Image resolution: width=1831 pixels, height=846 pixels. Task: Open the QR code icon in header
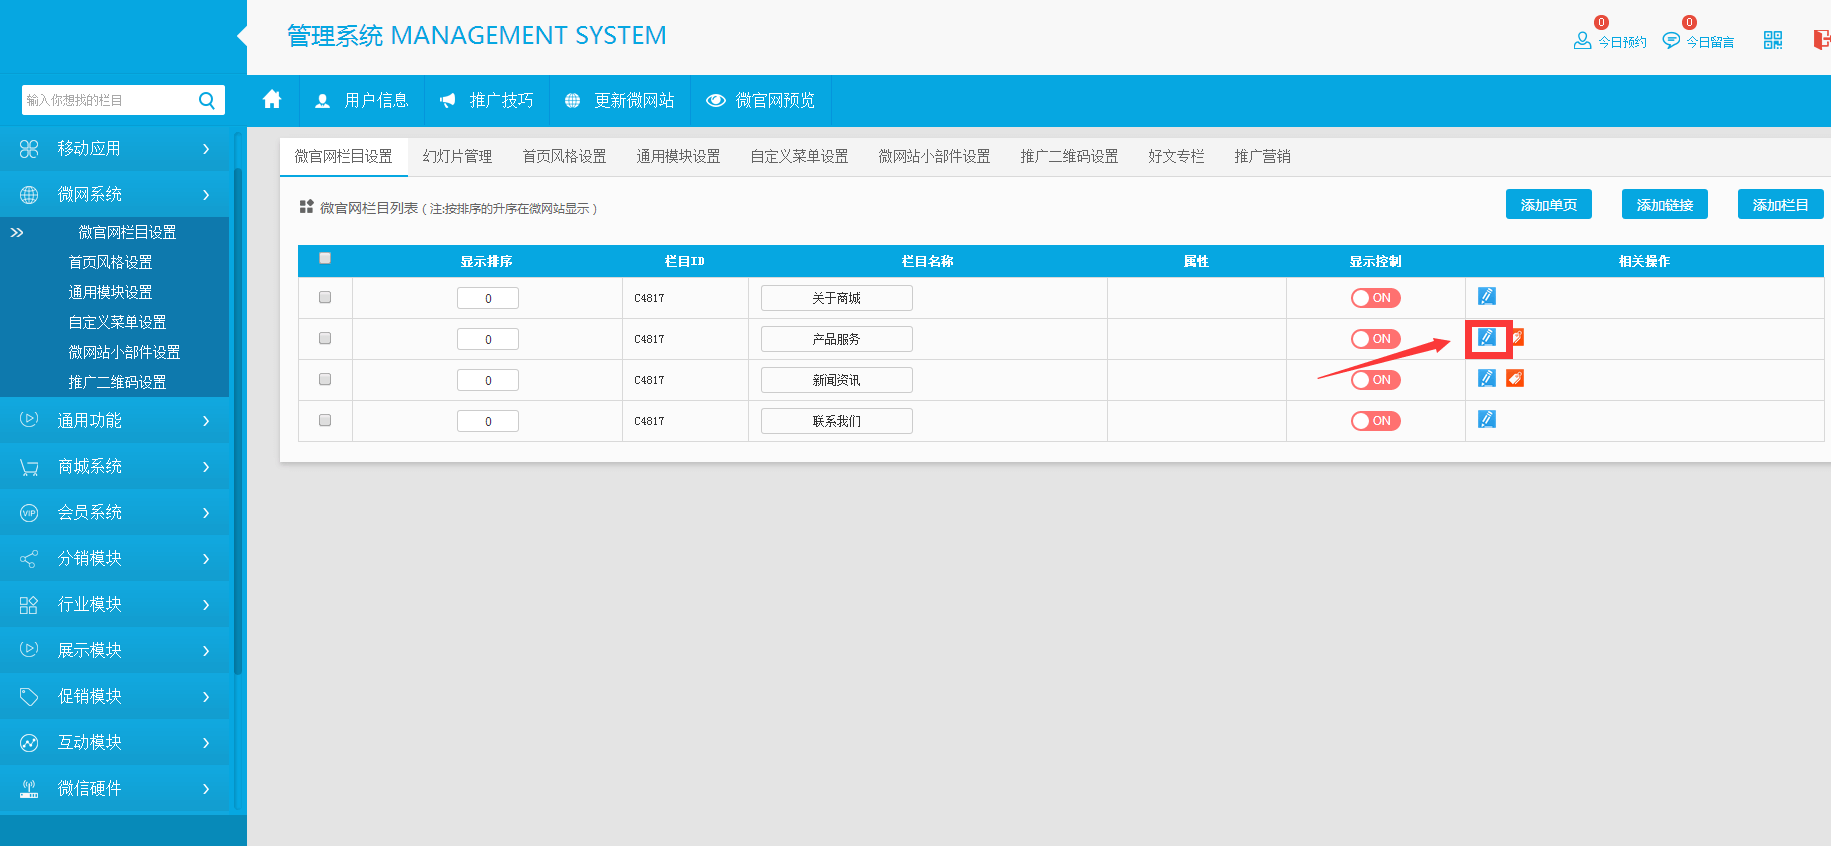click(x=1772, y=40)
